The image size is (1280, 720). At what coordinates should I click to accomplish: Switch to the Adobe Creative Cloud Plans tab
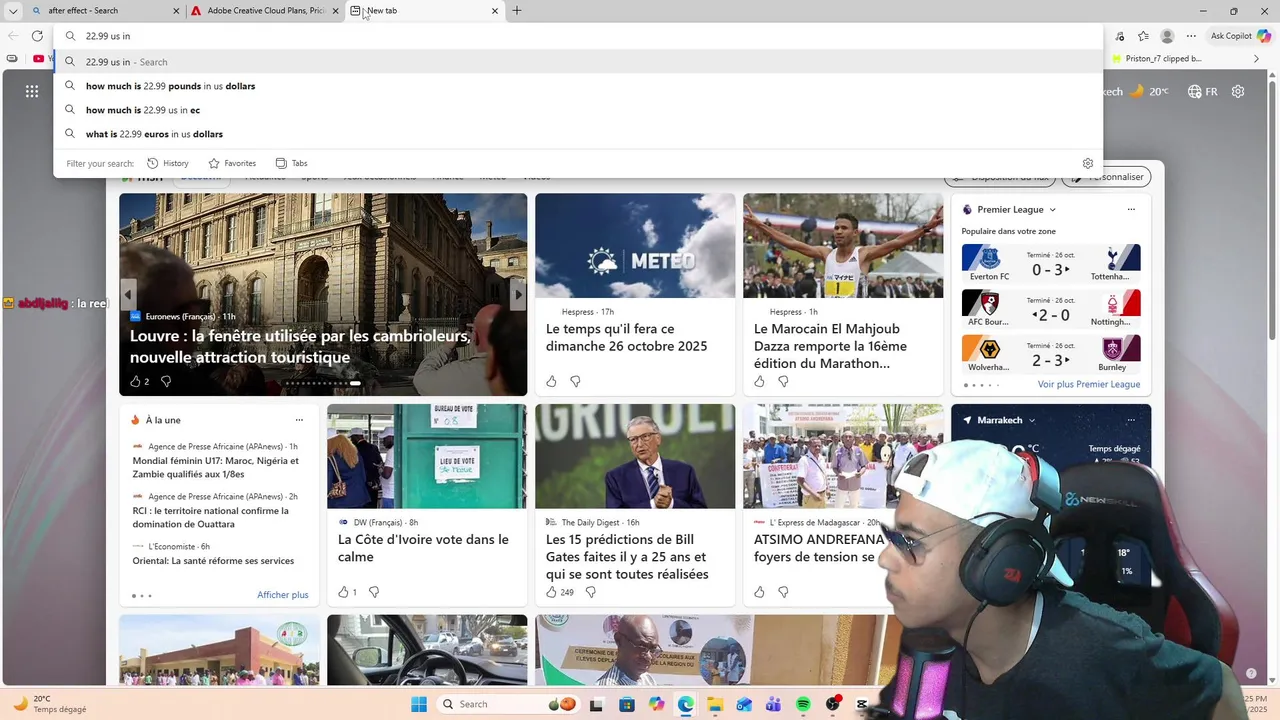click(x=266, y=11)
